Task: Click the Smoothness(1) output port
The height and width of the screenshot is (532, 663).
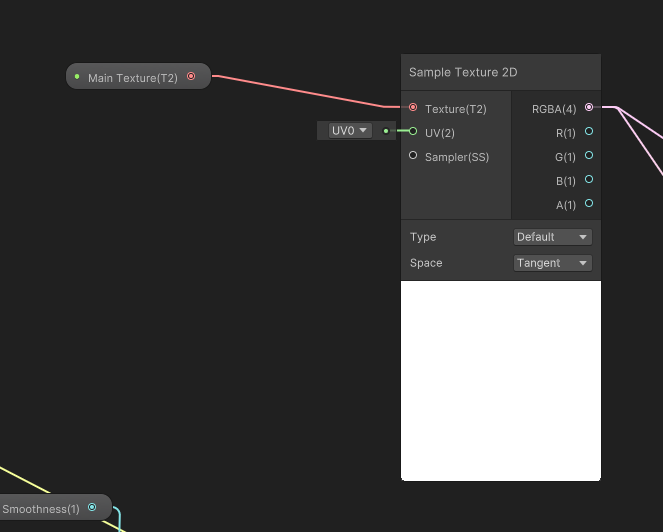Action: (x=92, y=507)
